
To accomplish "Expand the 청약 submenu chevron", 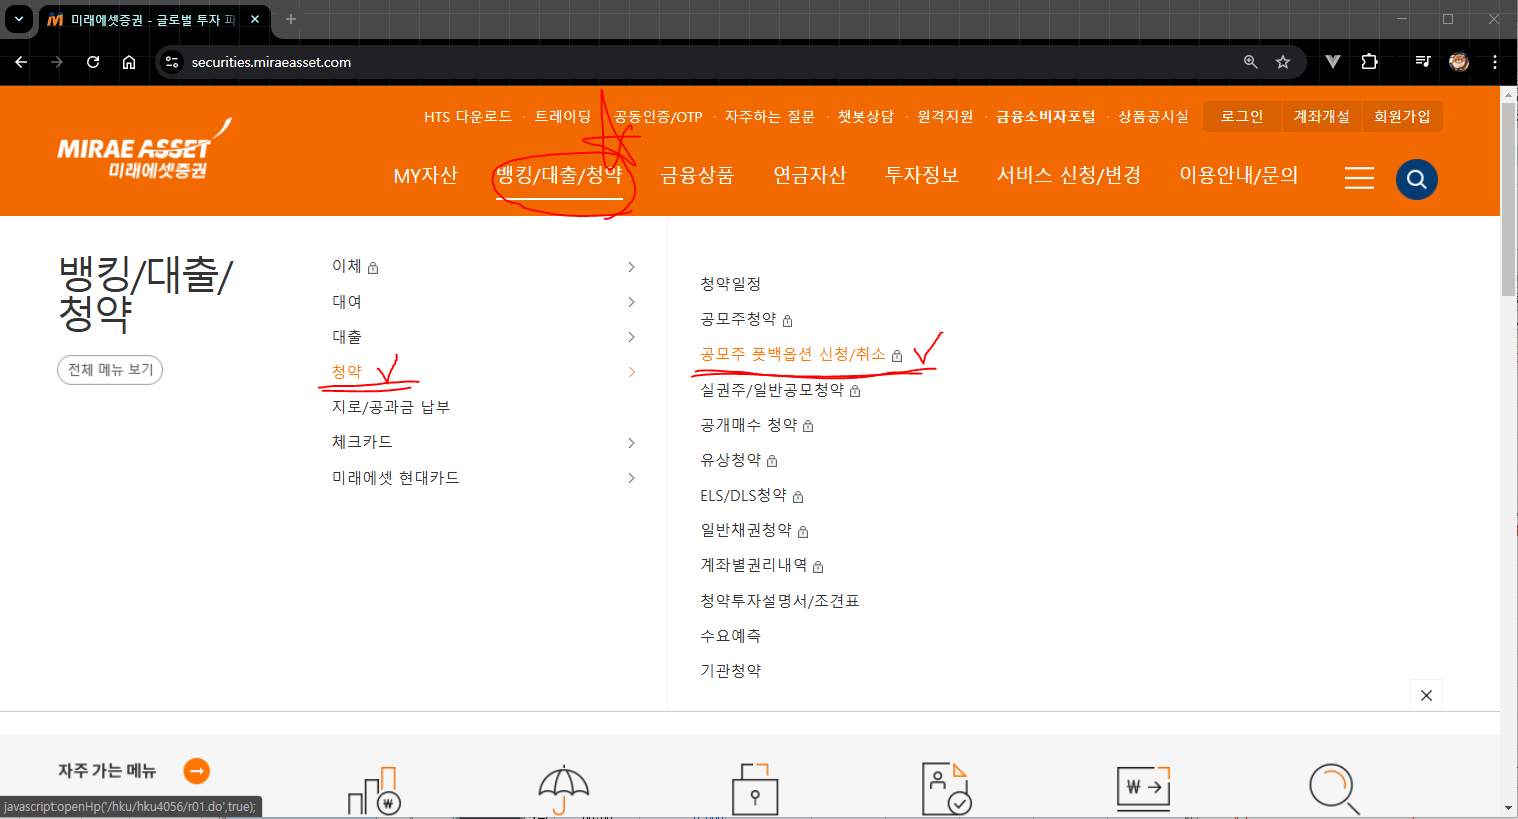I will (631, 372).
